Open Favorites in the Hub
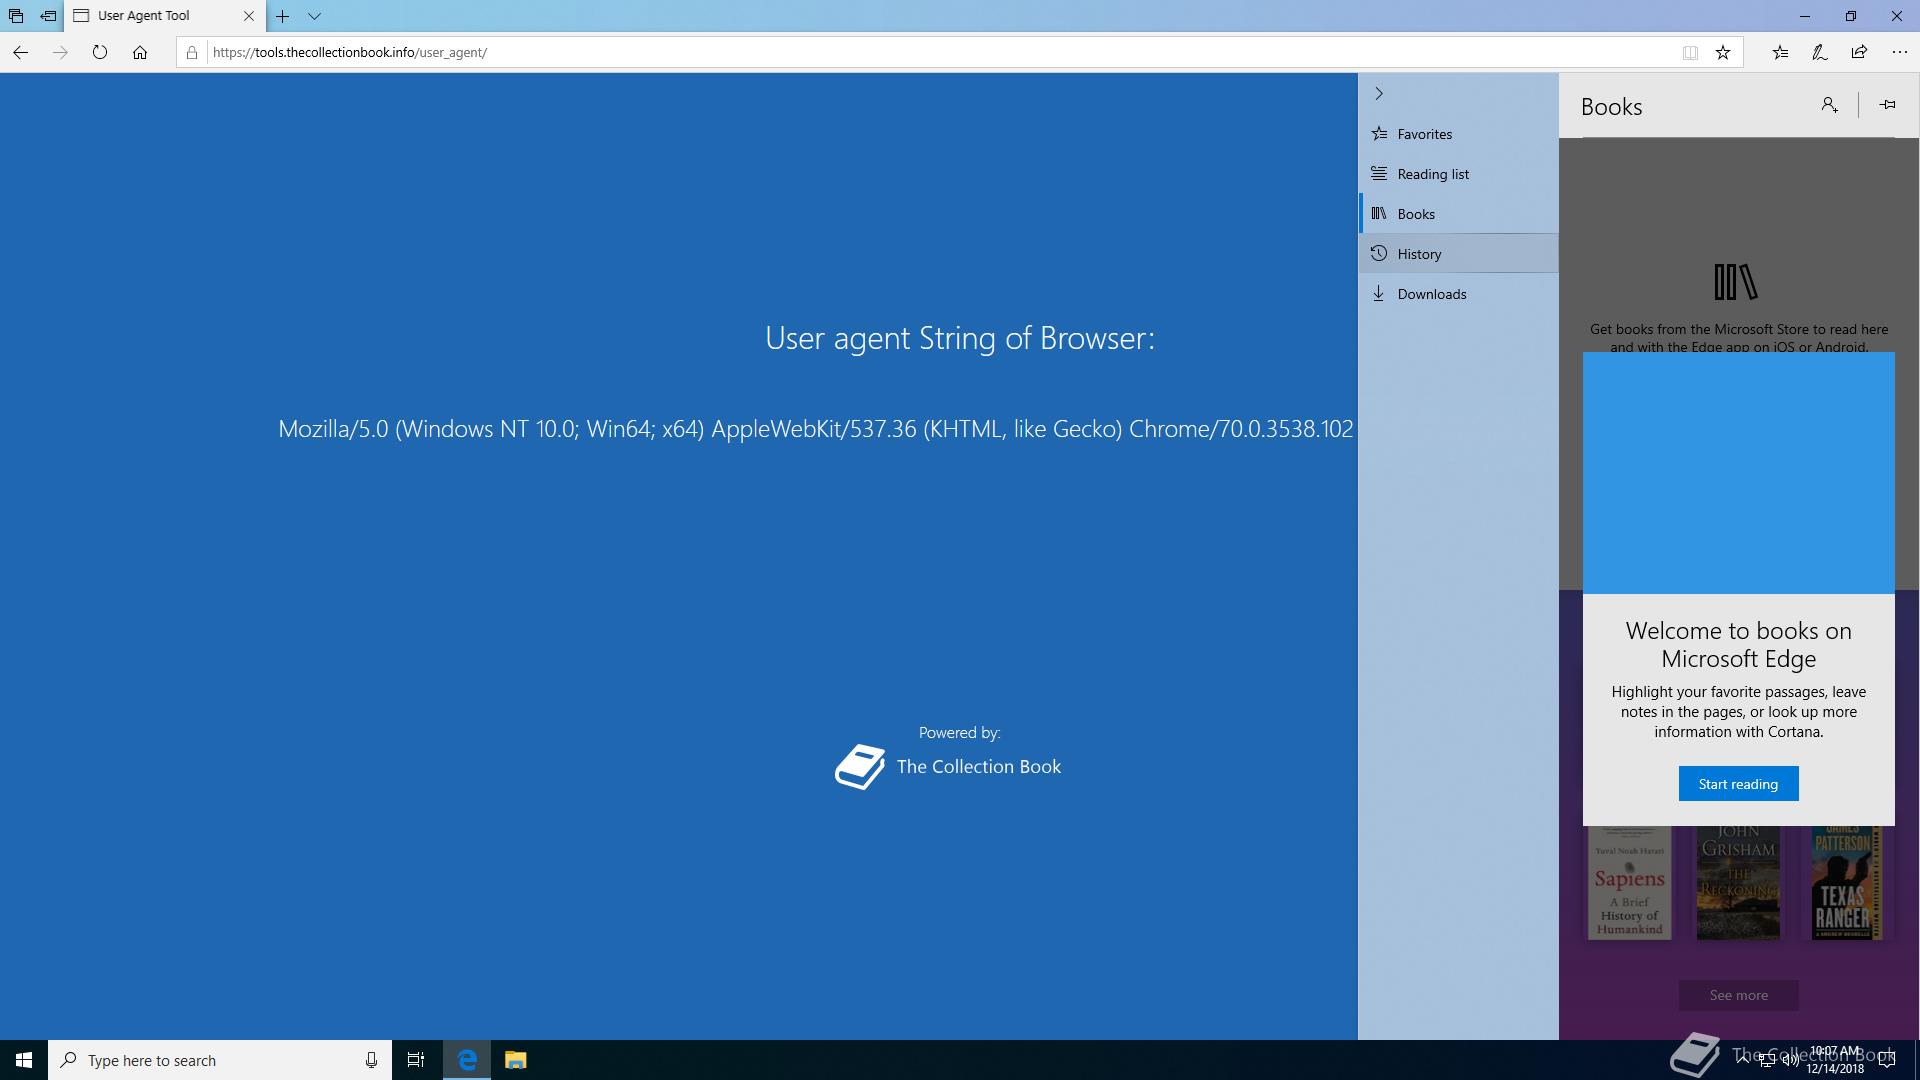Viewport: 1920px width, 1080px height. 1458,134
